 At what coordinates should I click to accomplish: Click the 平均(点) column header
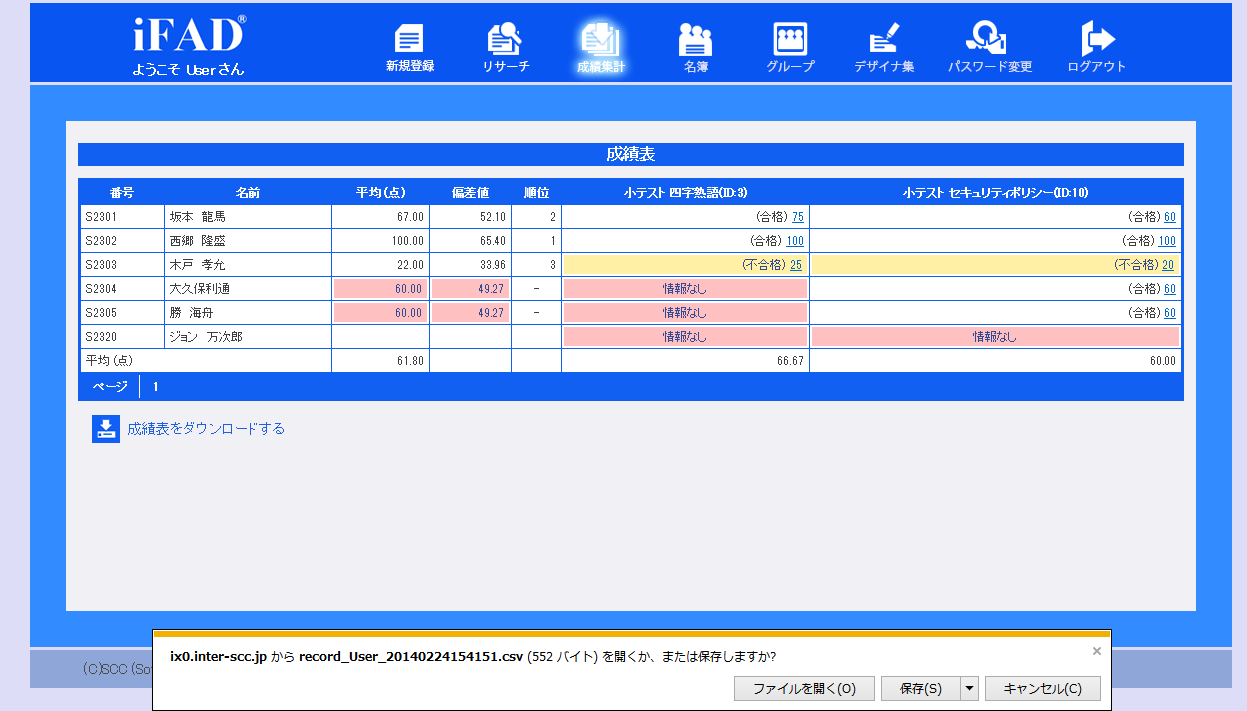tap(380, 193)
